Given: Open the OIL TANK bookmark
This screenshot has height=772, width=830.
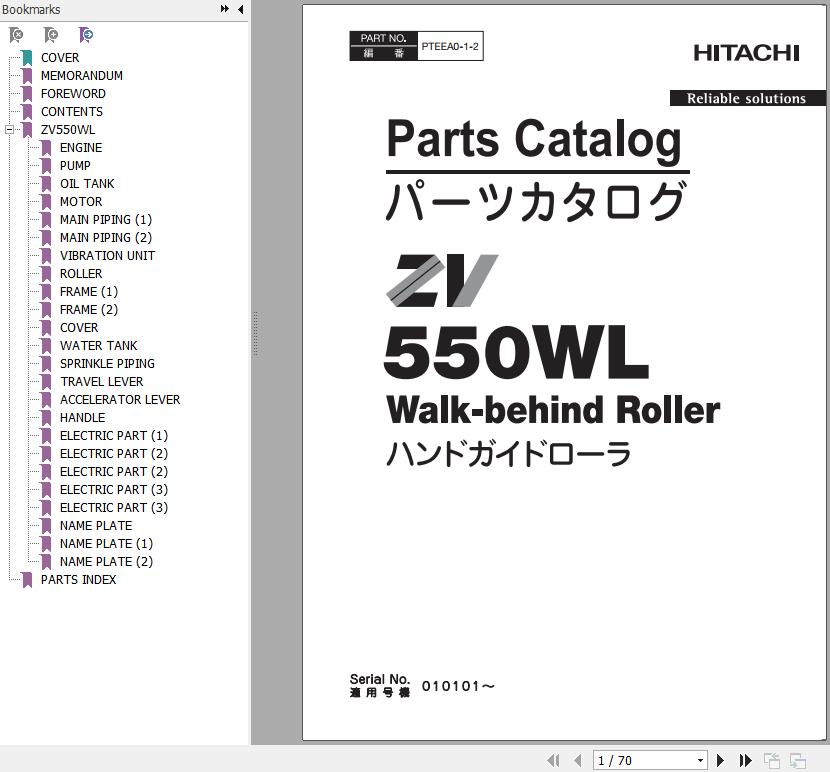Looking at the screenshot, I should click(x=87, y=184).
